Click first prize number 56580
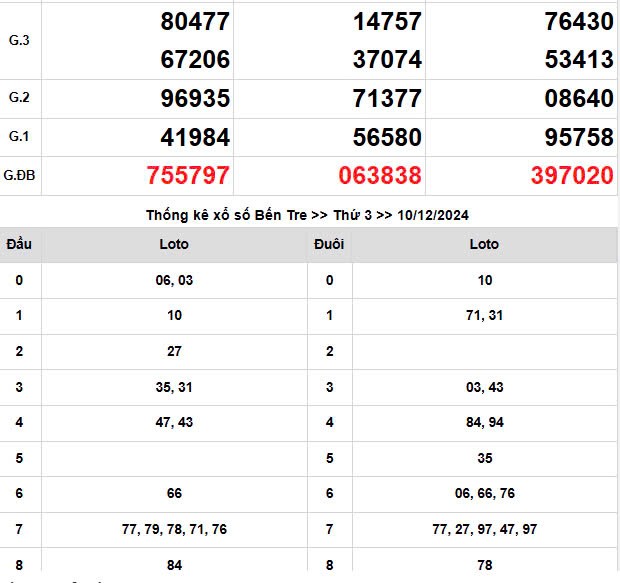This screenshot has height=583, width=620. (x=387, y=137)
